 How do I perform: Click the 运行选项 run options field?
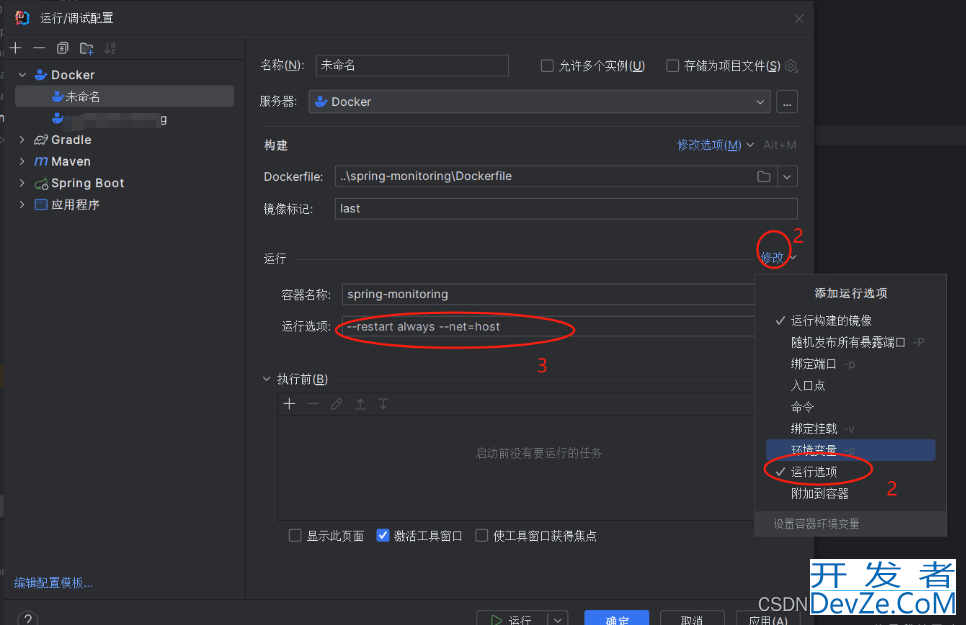tap(548, 327)
